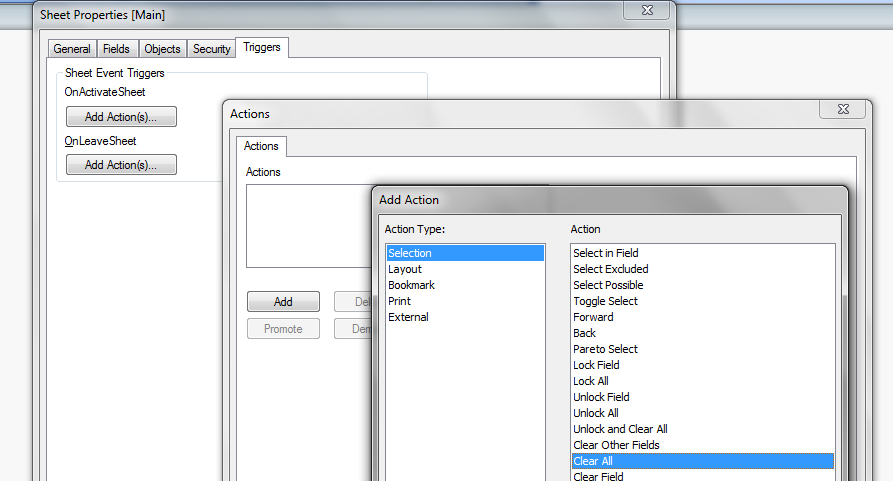Screen dimensions: 893x481
Task: Click the Promote button
Action: [283, 329]
